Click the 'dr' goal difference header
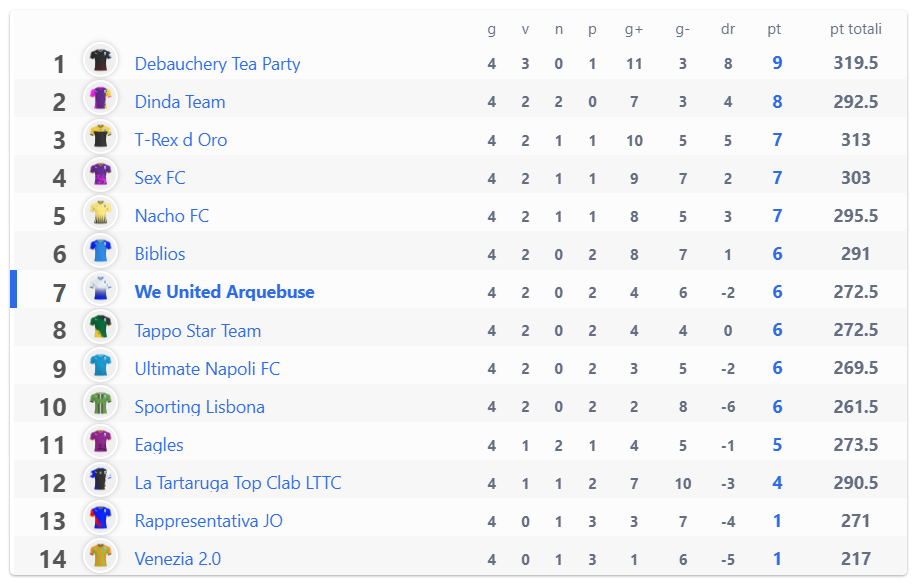This screenshot has width=914, height=585. click(728, 29)
